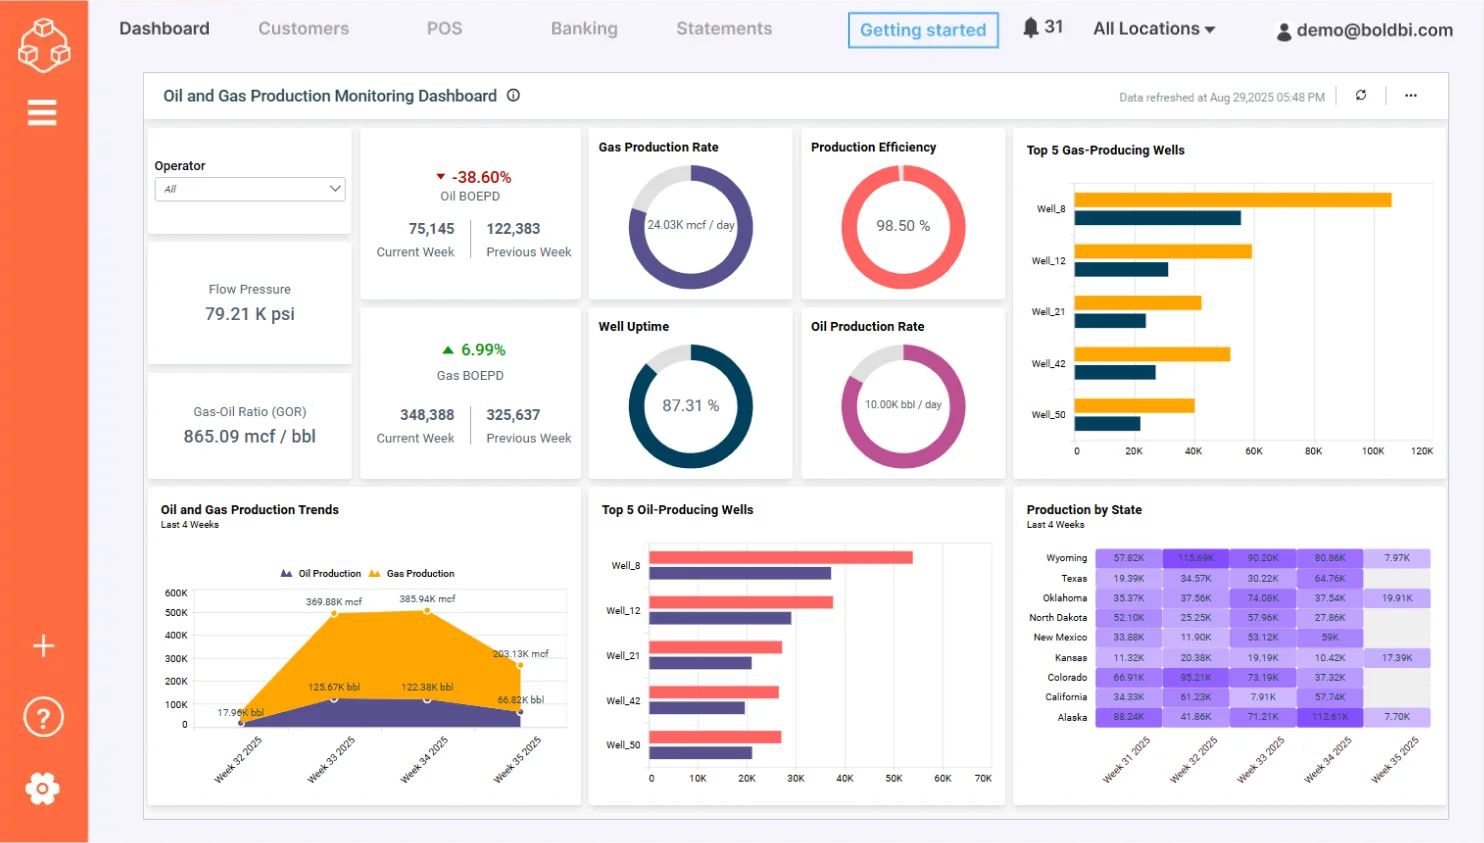
Task: Select the POS navigation link
Action: tap(444, 29)
